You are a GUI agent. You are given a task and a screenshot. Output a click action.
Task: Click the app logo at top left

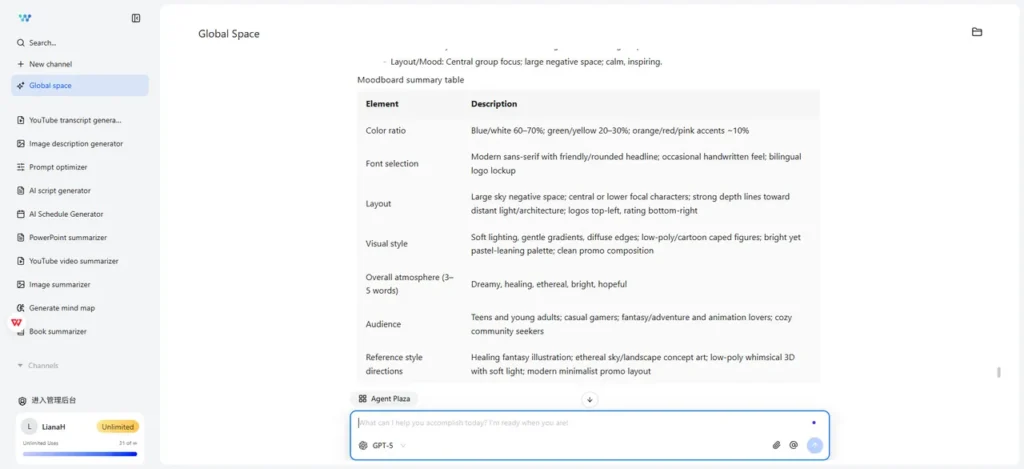(25, 18)
